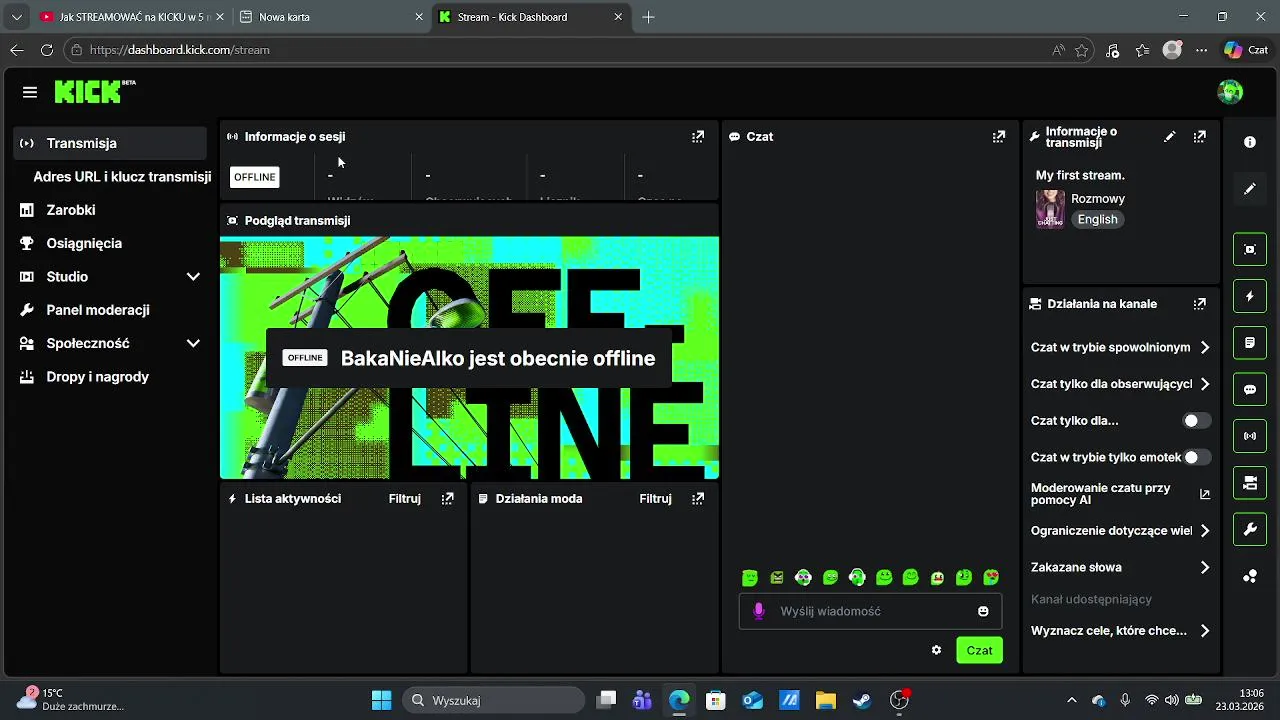Click Filtruj in Lista aktywności
Screen dimensions: 1280x720
405,499
